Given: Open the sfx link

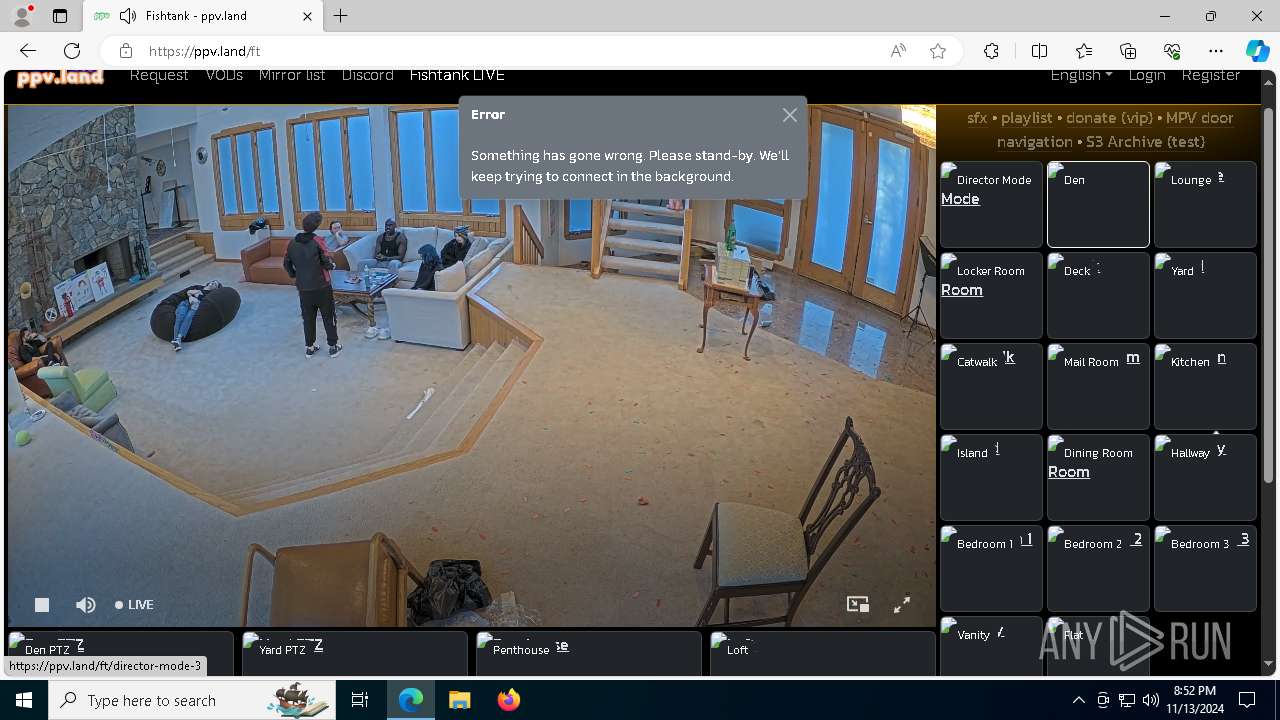Looking at the screenshot, I should [x=977, y=118].
